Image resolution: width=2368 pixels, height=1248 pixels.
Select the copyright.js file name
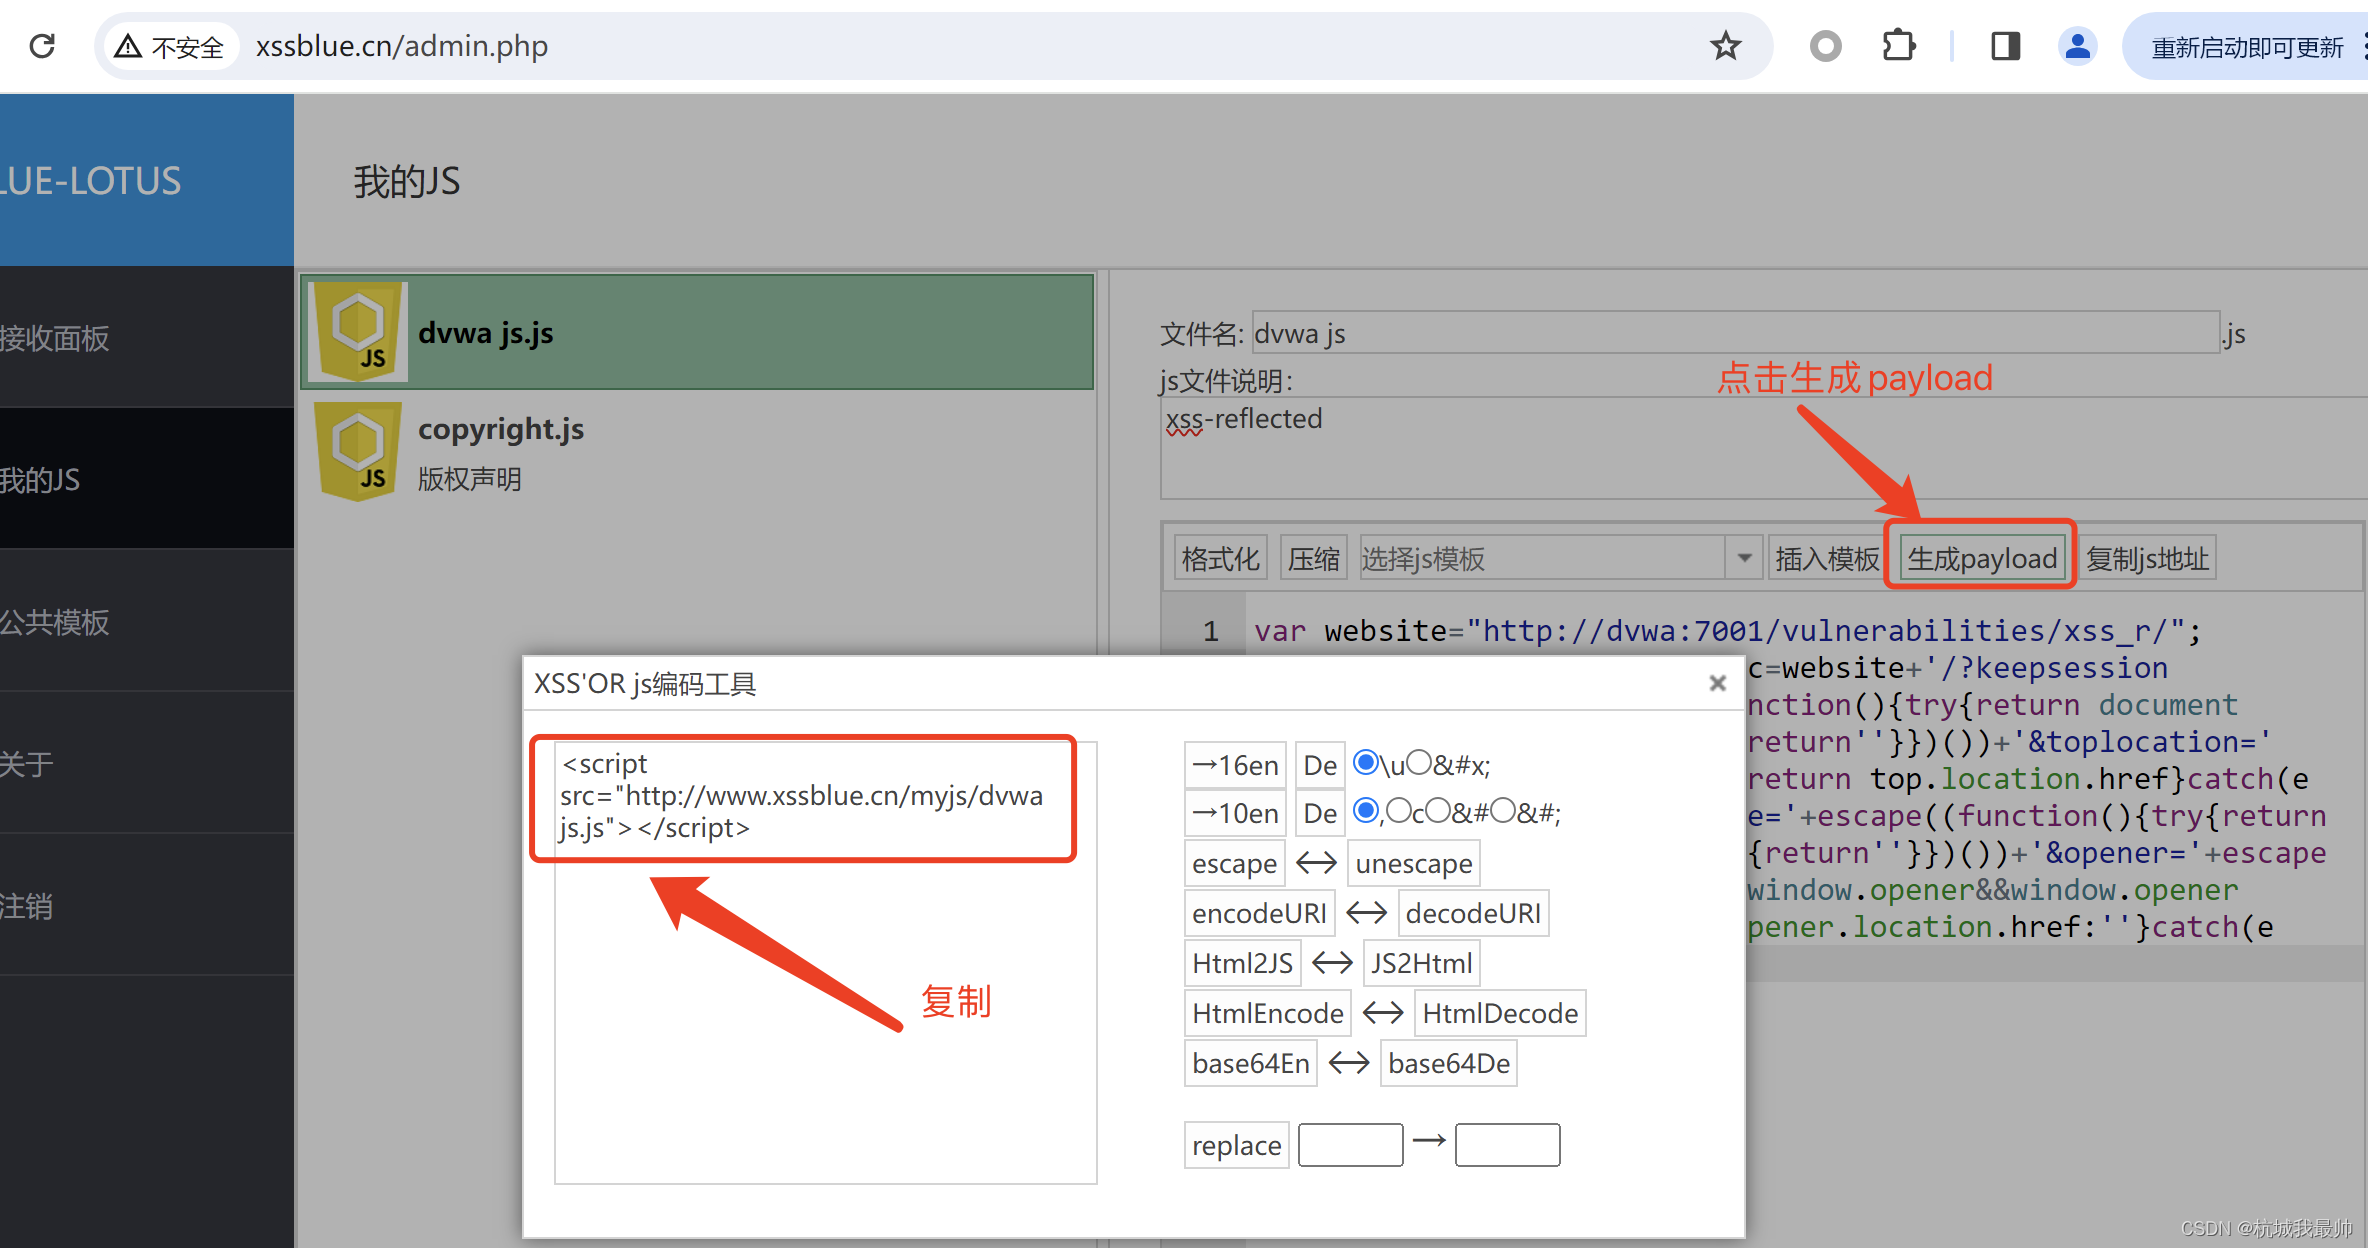pyautogui.click(x=501, y=429)
